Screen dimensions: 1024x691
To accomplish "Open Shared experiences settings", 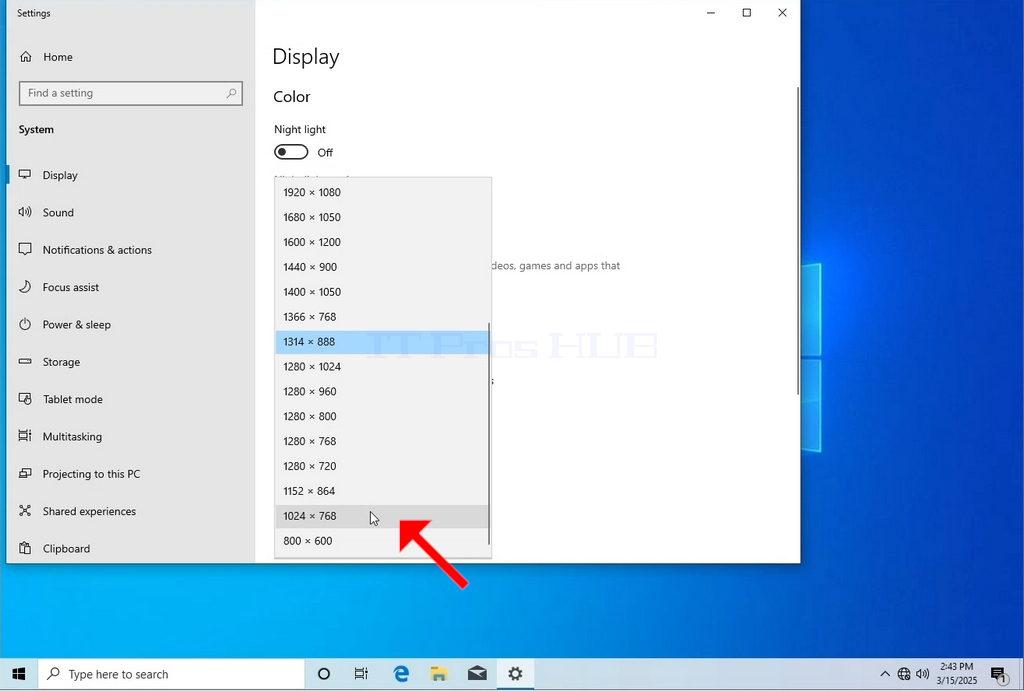I will [89, 511].
